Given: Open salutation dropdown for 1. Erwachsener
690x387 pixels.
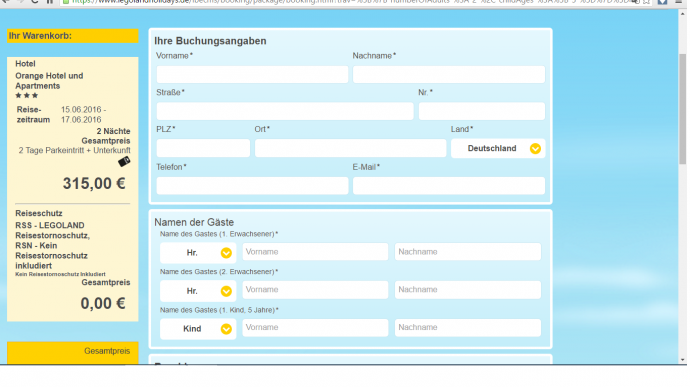Looking at the screenshot, I should (198, 253).
